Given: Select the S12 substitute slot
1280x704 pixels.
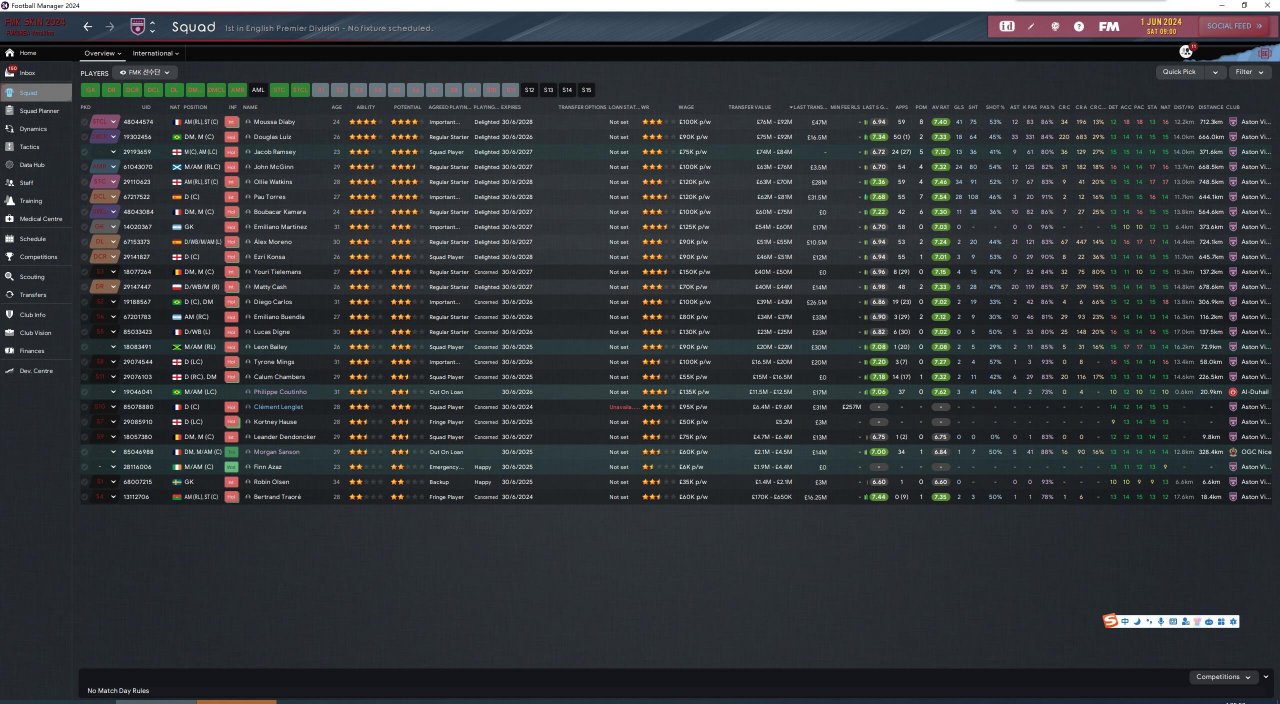Looking at the screenshot, I should point(529,90).
